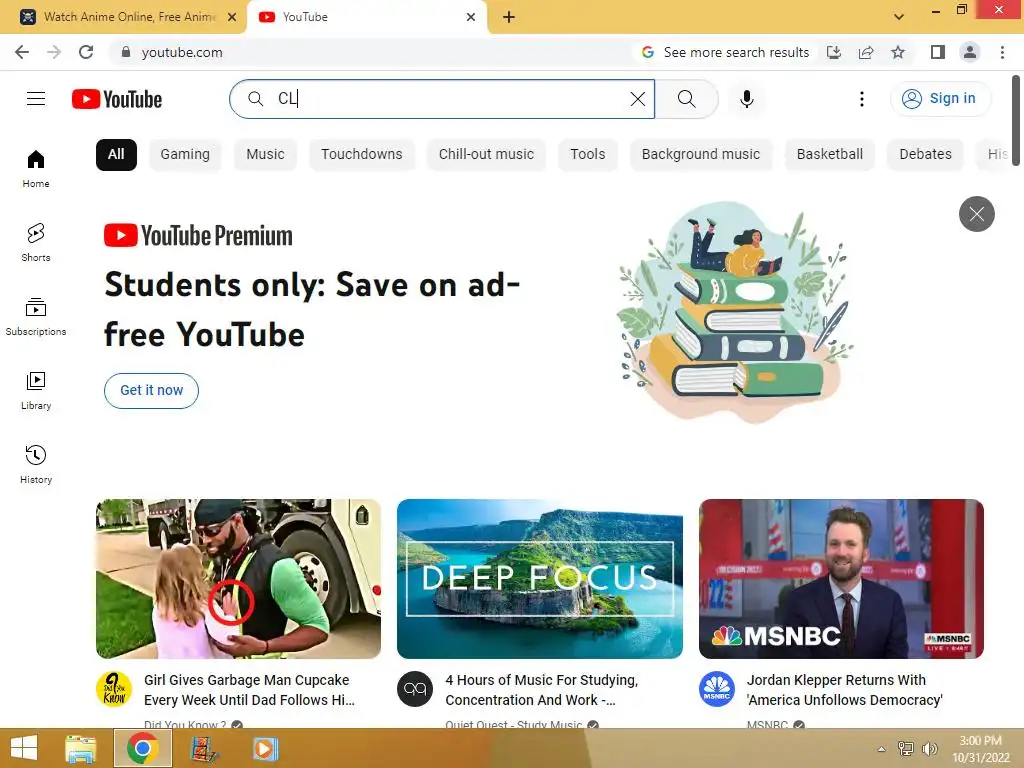Open Jordan Klepper Returns With title
This screenshot has width=1024, height=768.
point(844,690)
